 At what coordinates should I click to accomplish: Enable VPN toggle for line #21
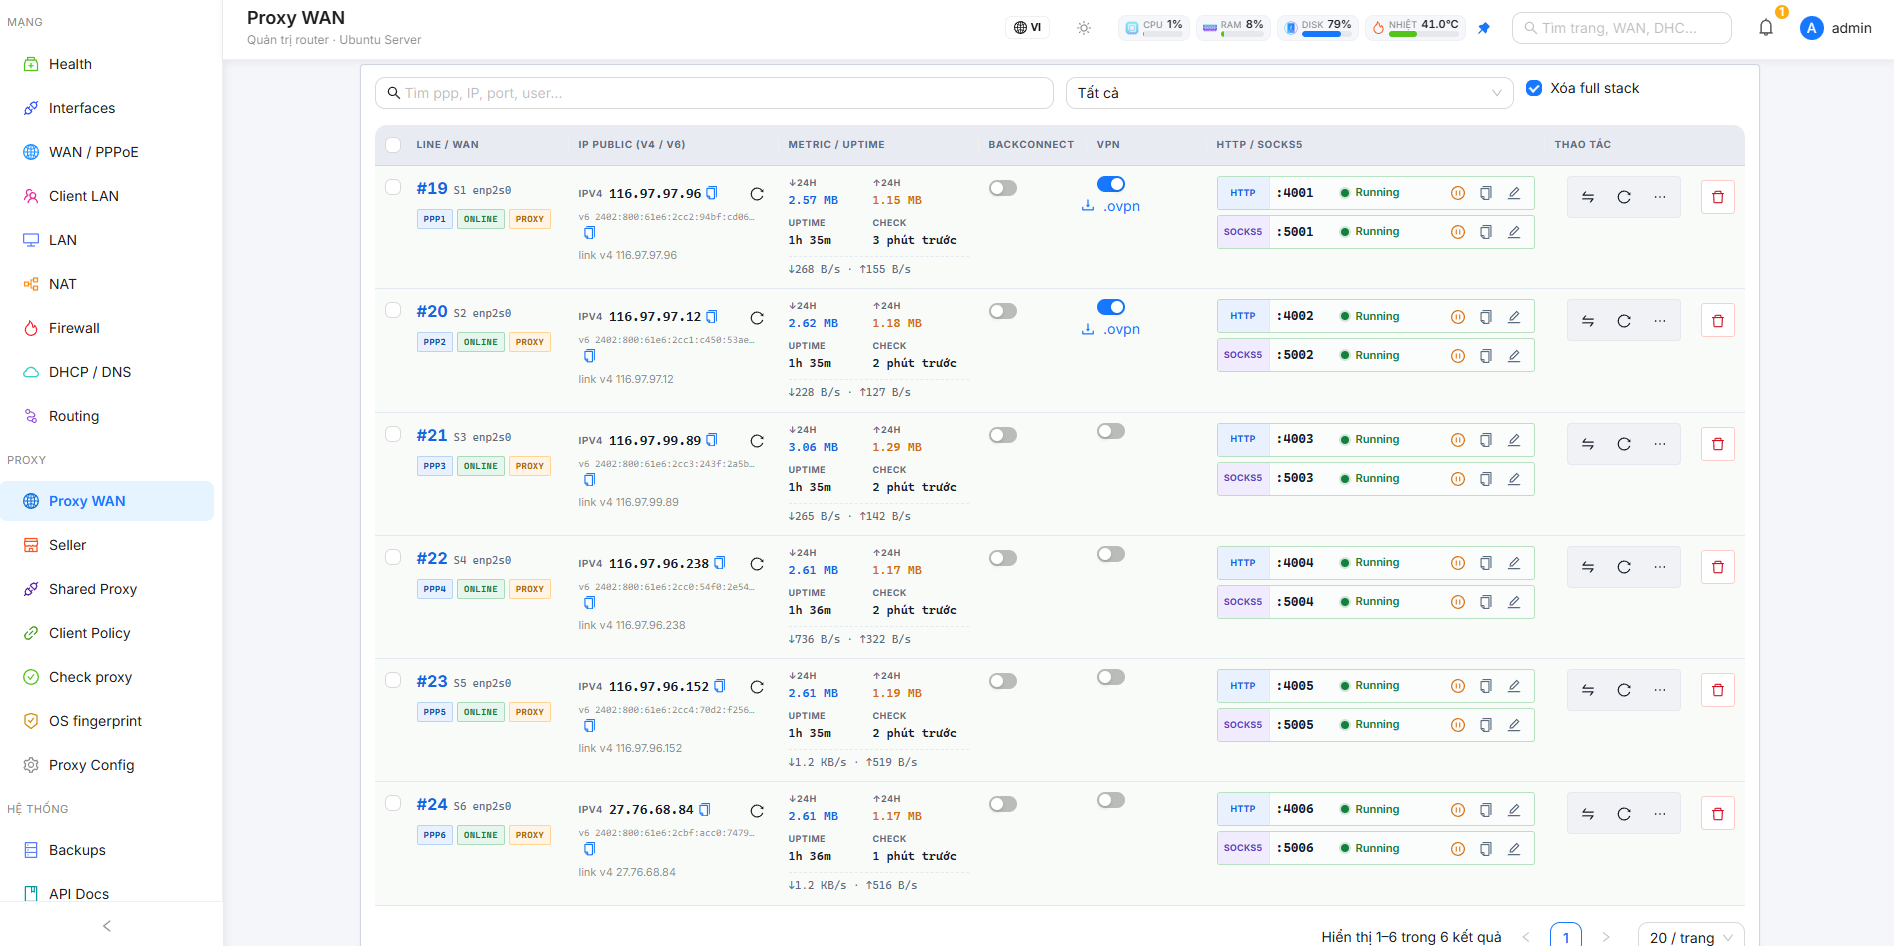pos(1111,431)
